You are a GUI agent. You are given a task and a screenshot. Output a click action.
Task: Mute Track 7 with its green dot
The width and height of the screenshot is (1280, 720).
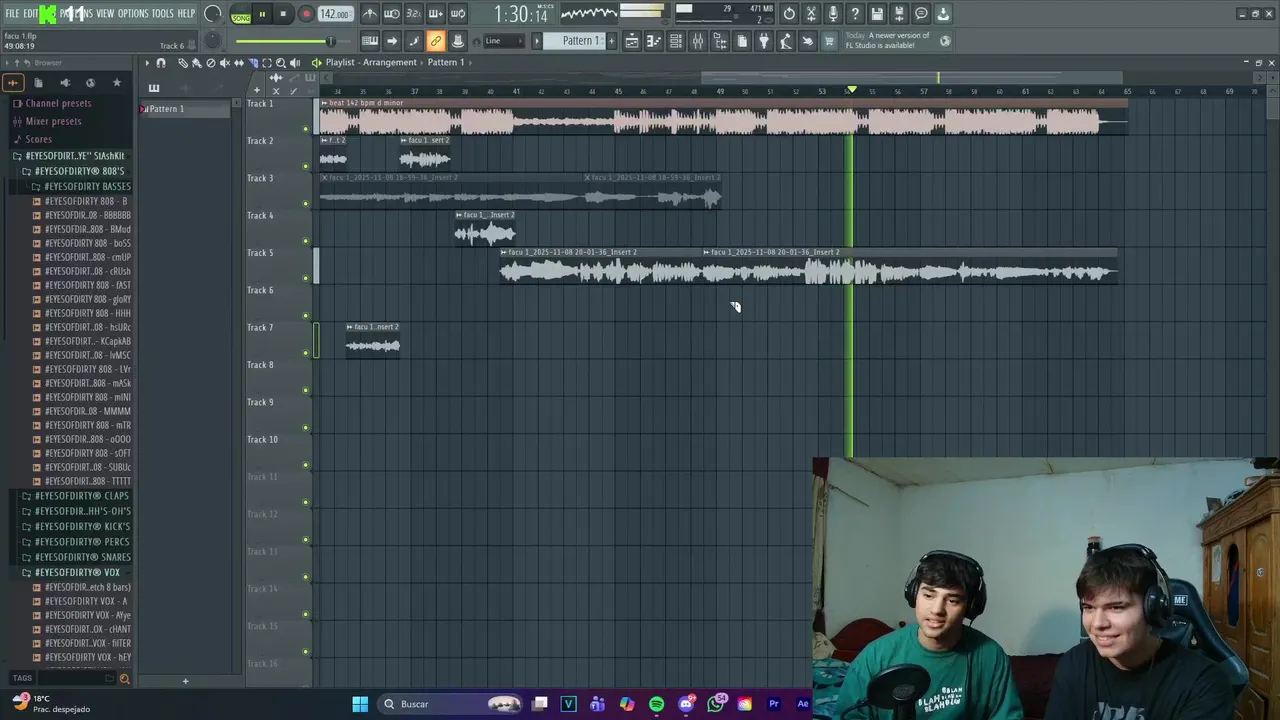click(x=306, y=353)
